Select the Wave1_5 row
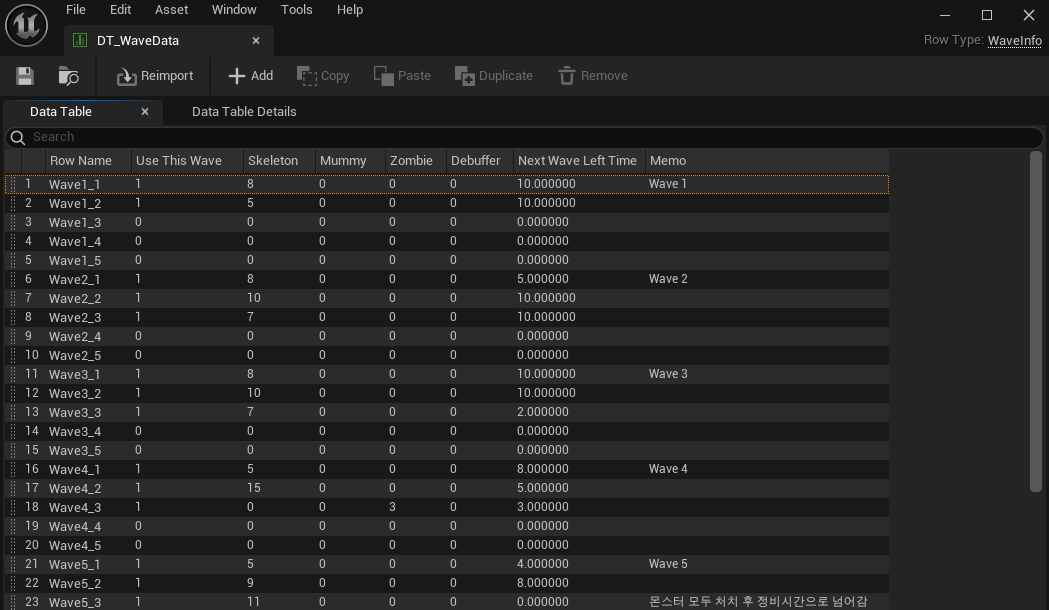The width and height of the screenshot is (1049, 610). 447,260
